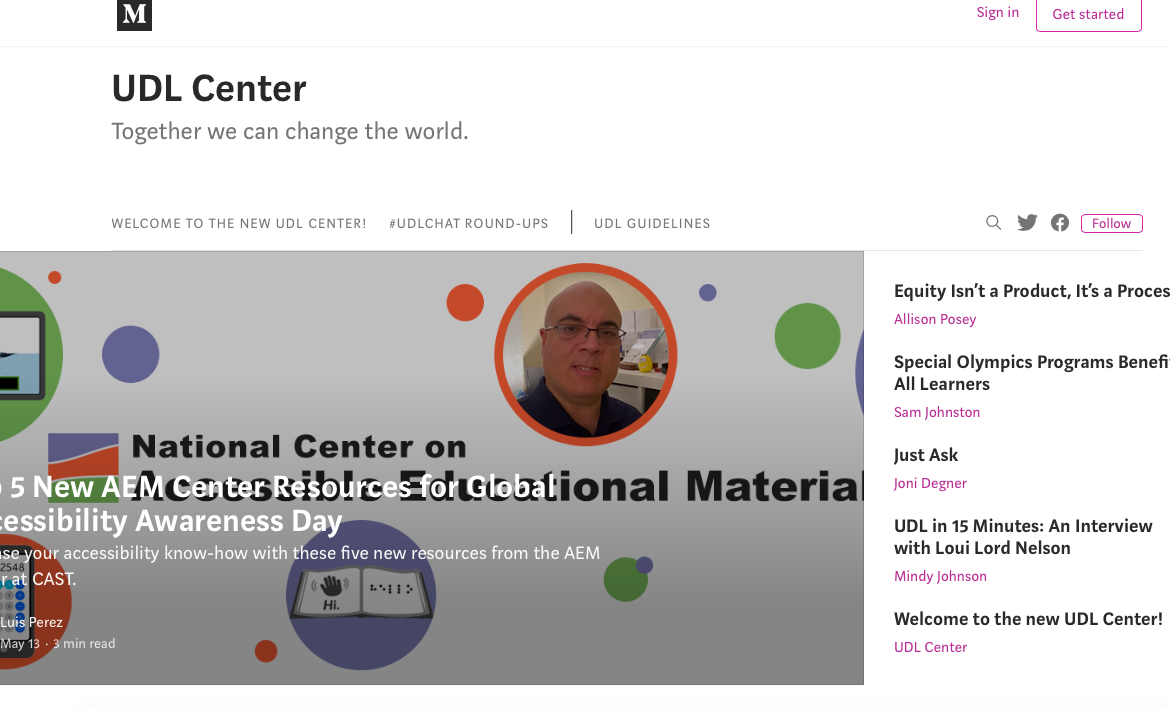Open UDL Center's Facebook icon
This screenshot has width=1170, height=709.
click(x=1060, y=222)
